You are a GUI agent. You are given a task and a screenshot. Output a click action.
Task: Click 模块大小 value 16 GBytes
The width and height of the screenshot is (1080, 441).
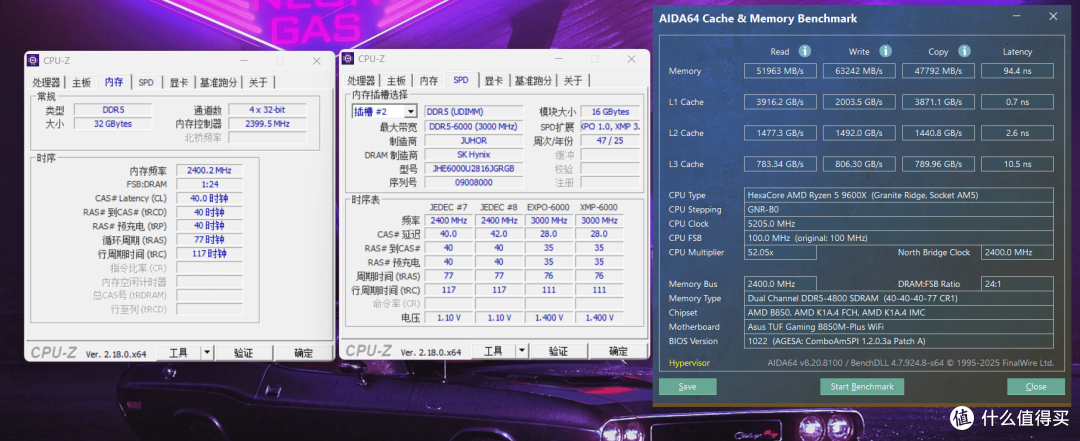coord(610,112)
